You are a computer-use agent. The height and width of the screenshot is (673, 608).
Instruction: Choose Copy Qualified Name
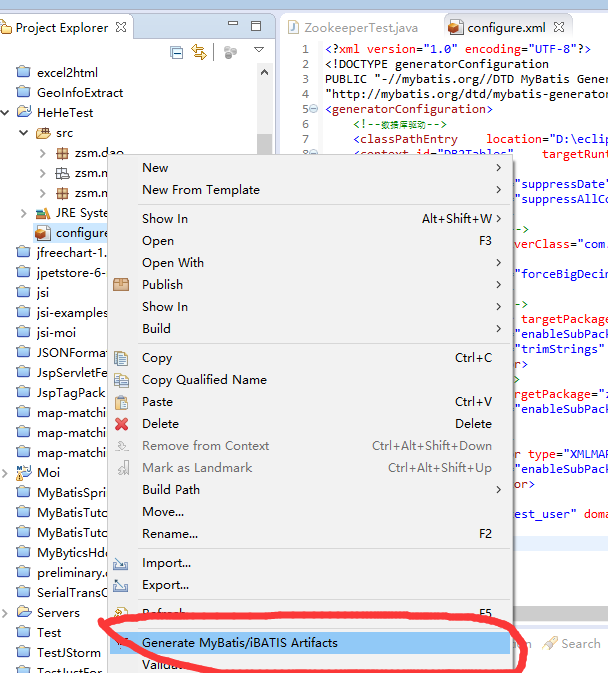(x=310, y=380)
